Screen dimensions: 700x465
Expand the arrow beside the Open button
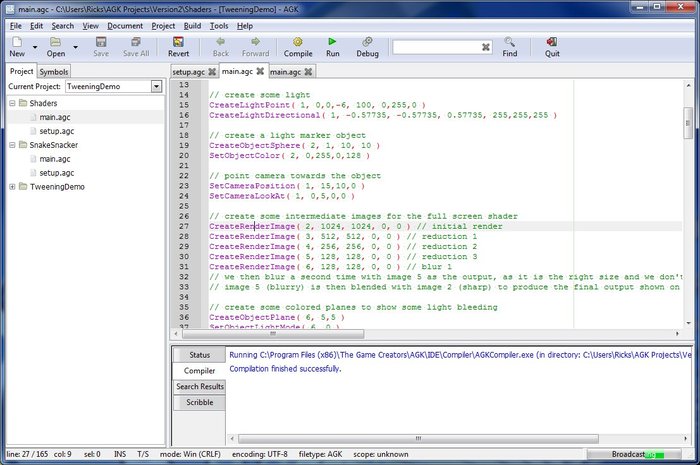(x=75, y=47)
